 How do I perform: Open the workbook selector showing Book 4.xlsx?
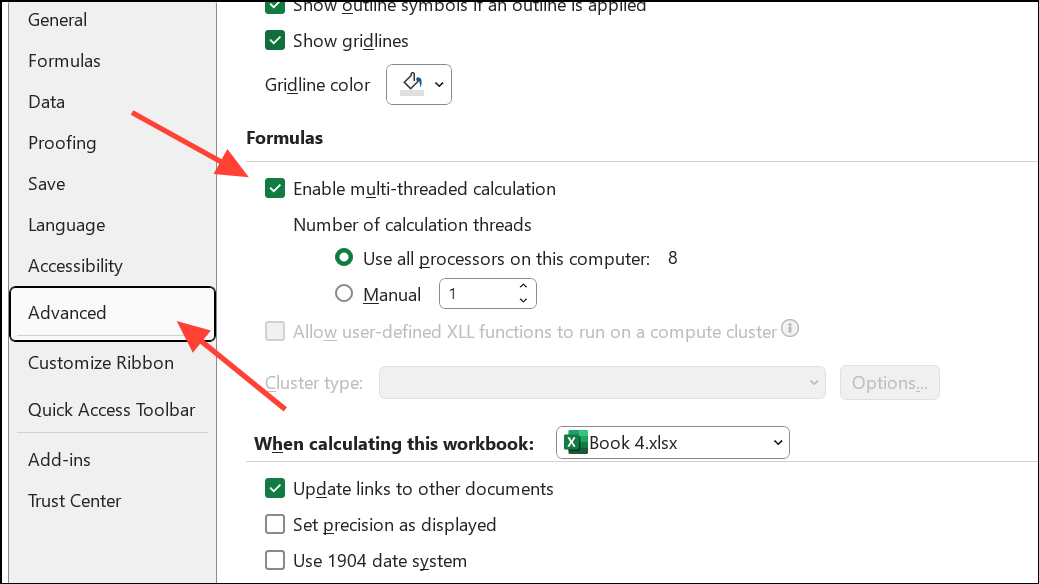672,442
